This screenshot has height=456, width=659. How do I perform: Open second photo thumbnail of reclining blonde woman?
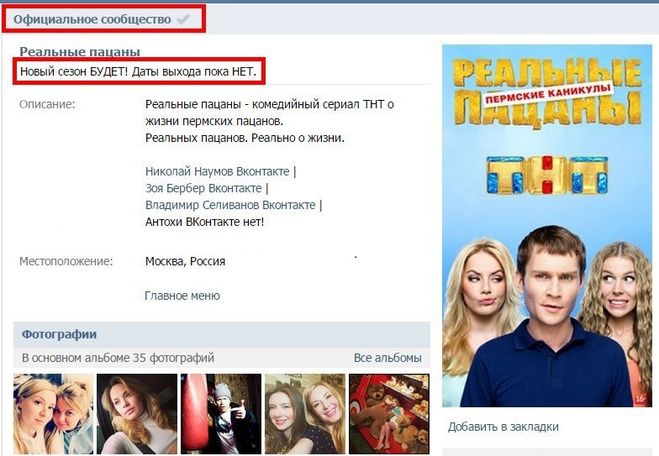click(137, 414)
